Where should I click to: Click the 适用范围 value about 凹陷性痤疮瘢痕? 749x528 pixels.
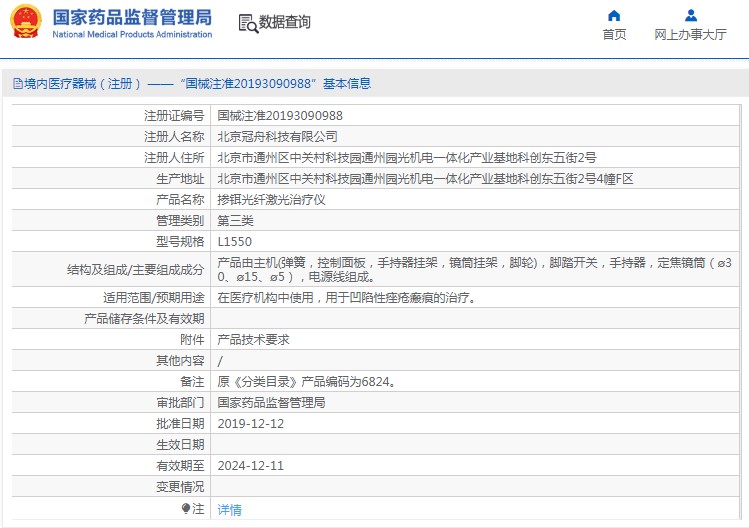pyautogui.click(x=346, y=298)
